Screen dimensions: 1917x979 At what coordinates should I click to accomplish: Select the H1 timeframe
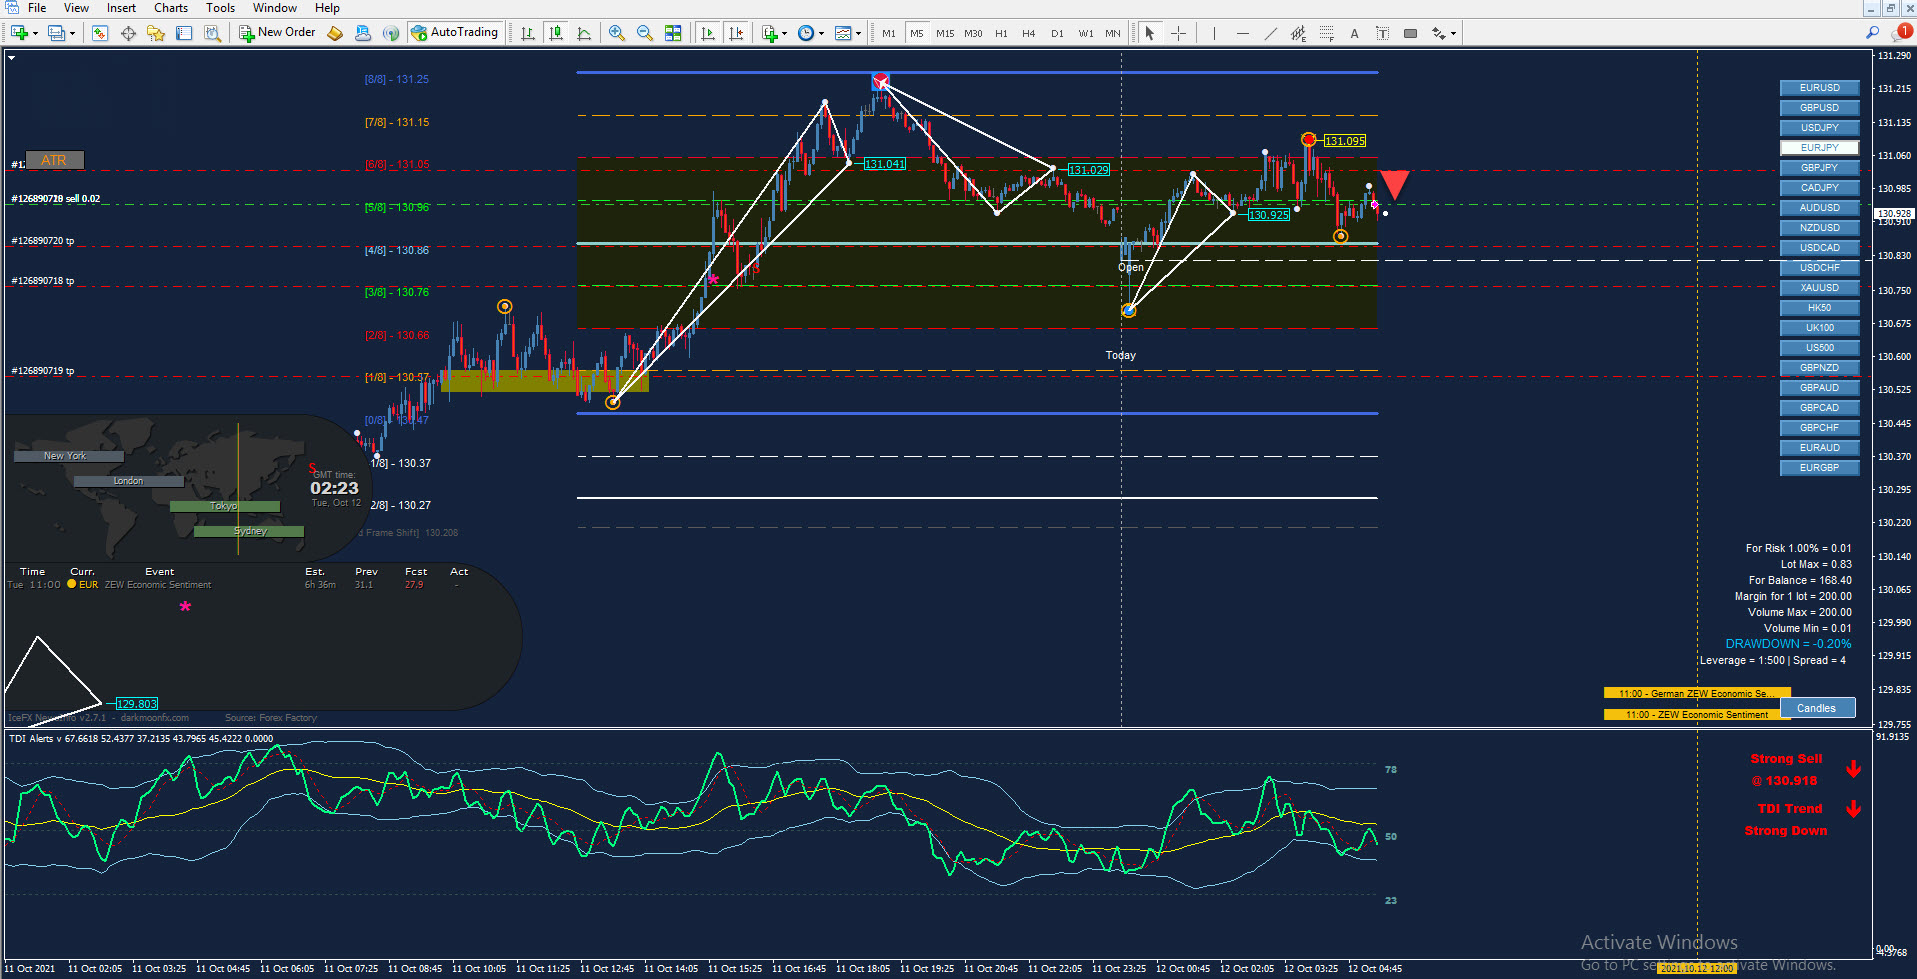pyautogui.click(x=1001, y=33)
